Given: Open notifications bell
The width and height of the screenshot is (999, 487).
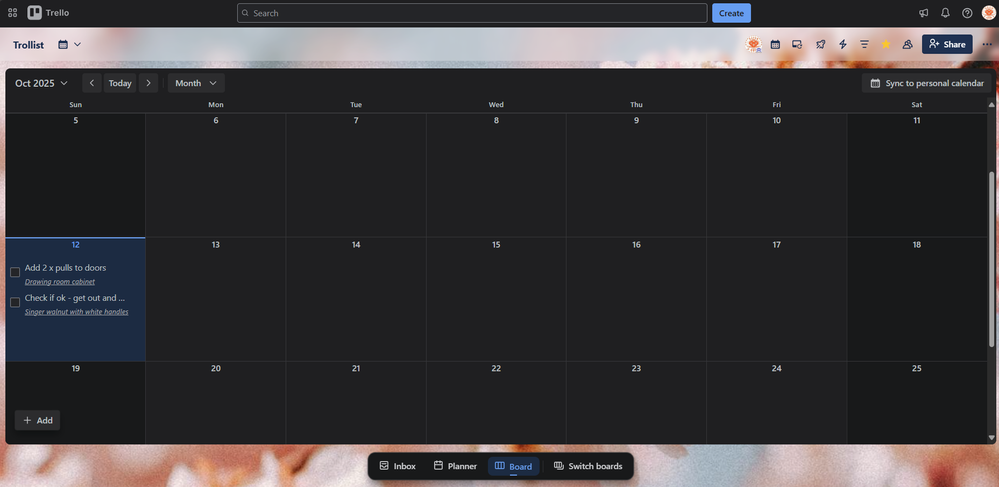Looking at the screenshot, I should pyautogui.click(x=945, y=13).
